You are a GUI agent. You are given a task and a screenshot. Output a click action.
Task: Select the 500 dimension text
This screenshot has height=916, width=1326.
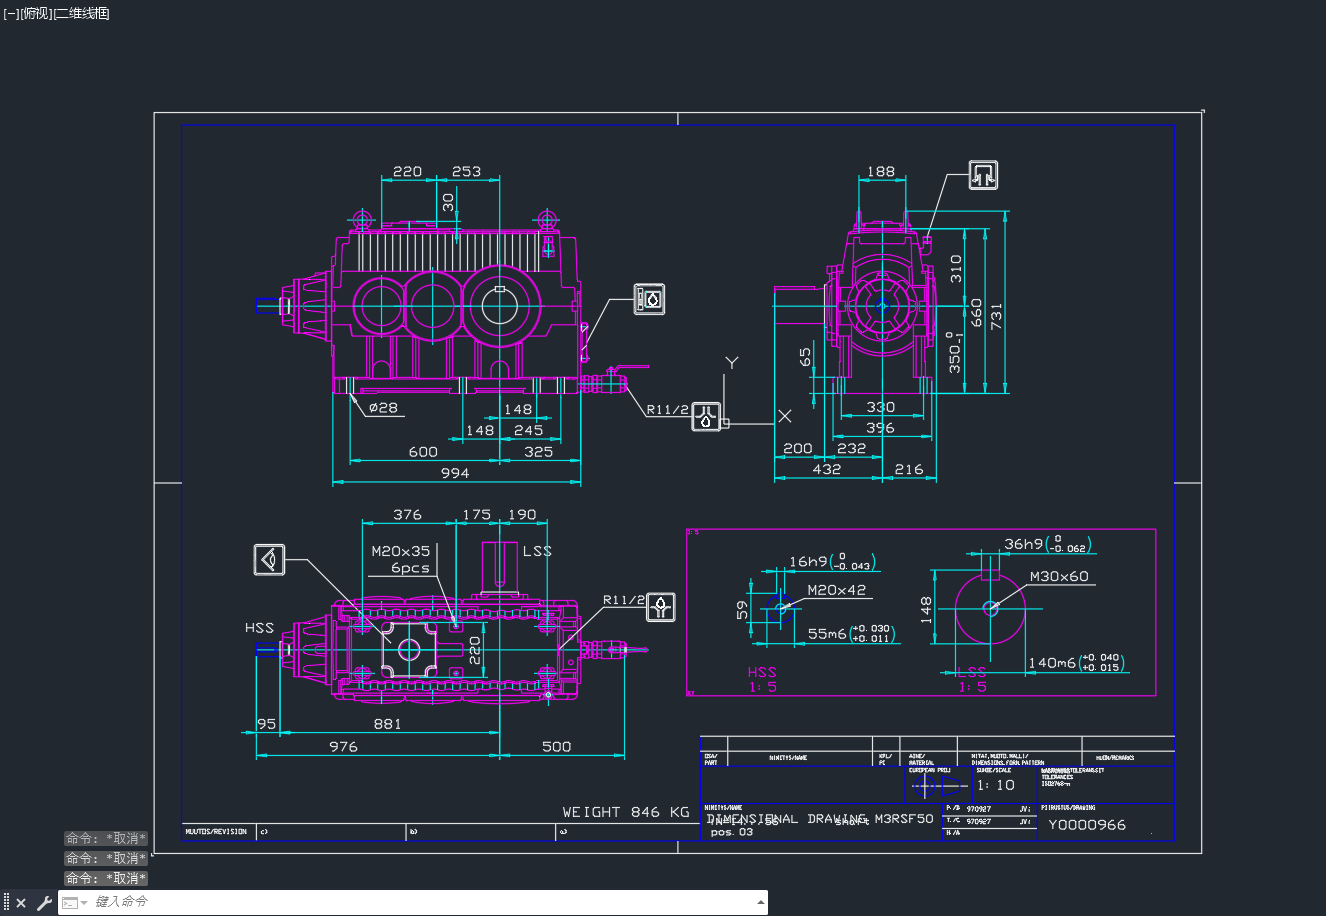[557, 746]
